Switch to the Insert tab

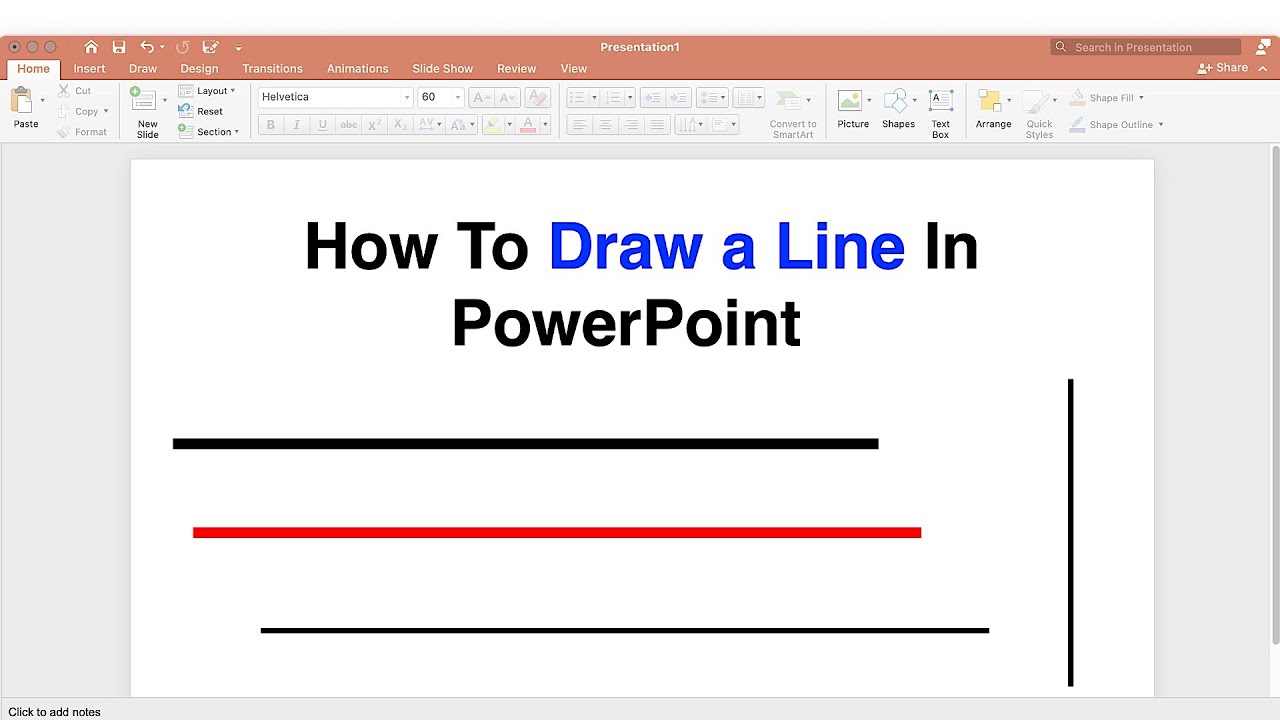pyautogui.click(x=89, y=69)
